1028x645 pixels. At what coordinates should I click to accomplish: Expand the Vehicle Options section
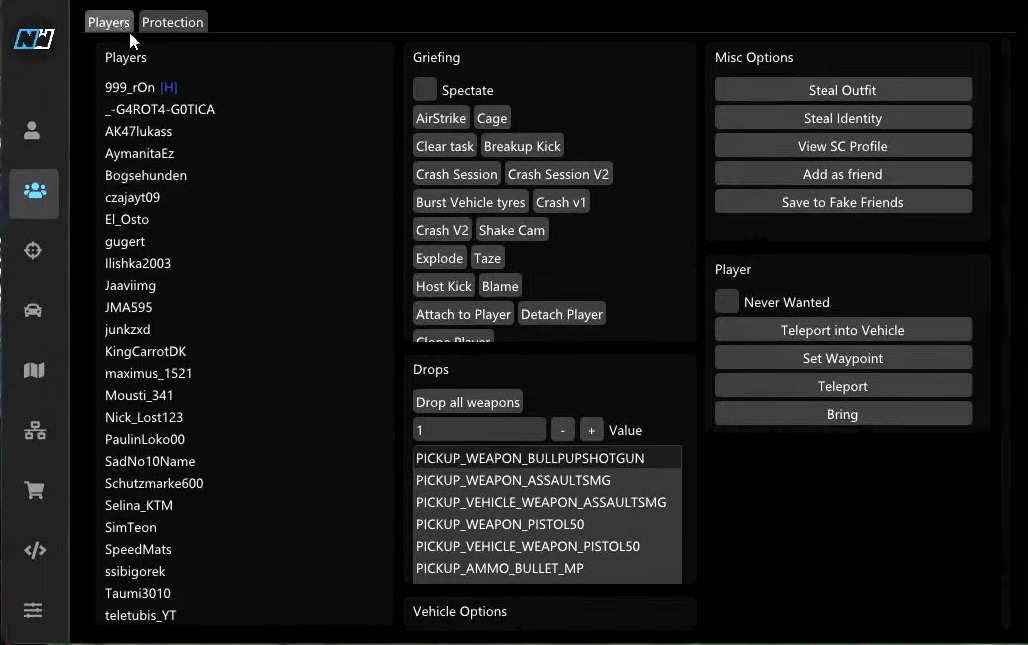(460, 612)
